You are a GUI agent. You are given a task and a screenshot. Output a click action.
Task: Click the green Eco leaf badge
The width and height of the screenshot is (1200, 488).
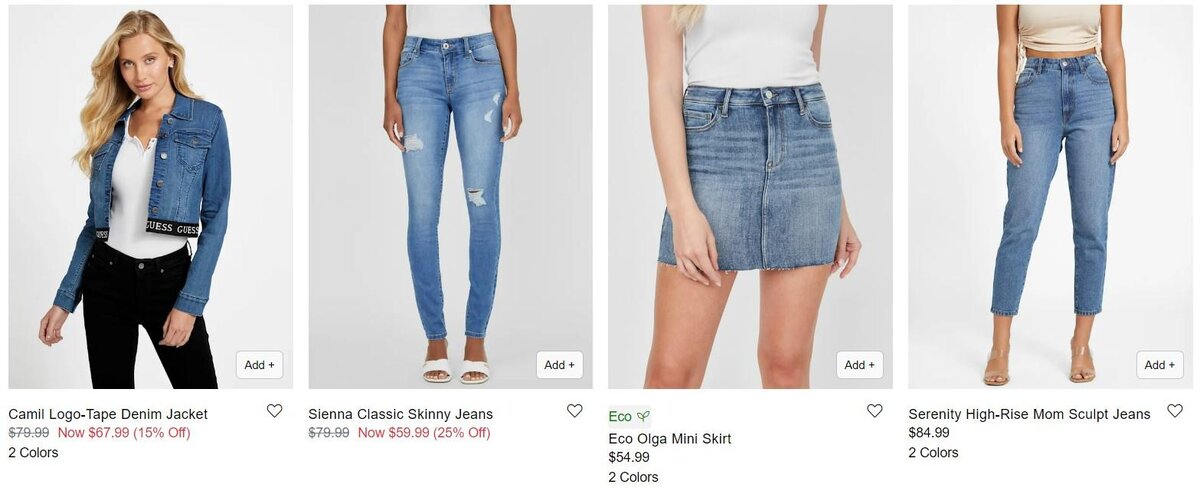(x=629, y=416)
